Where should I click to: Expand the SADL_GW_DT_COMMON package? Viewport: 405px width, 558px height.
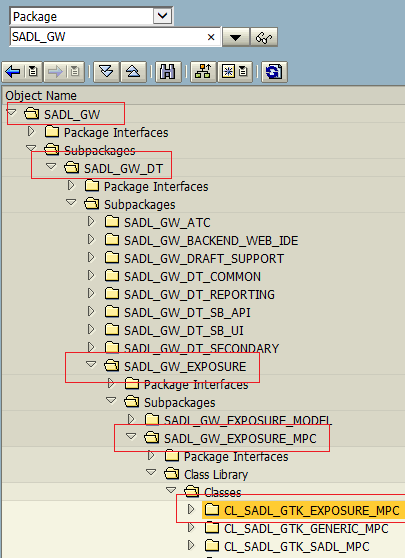(91, 275)
